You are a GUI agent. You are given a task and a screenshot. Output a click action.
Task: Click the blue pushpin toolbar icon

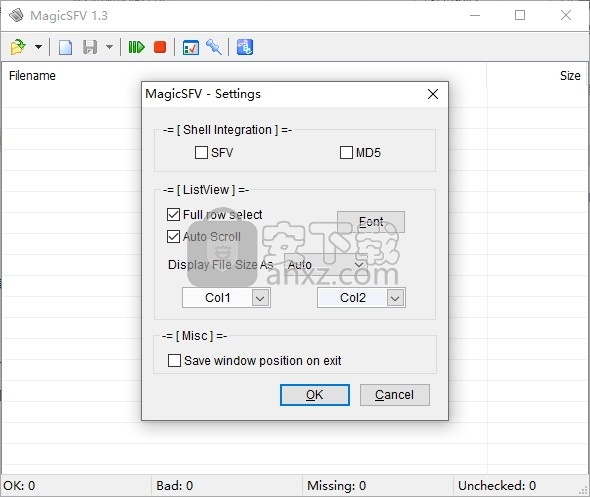214,47
